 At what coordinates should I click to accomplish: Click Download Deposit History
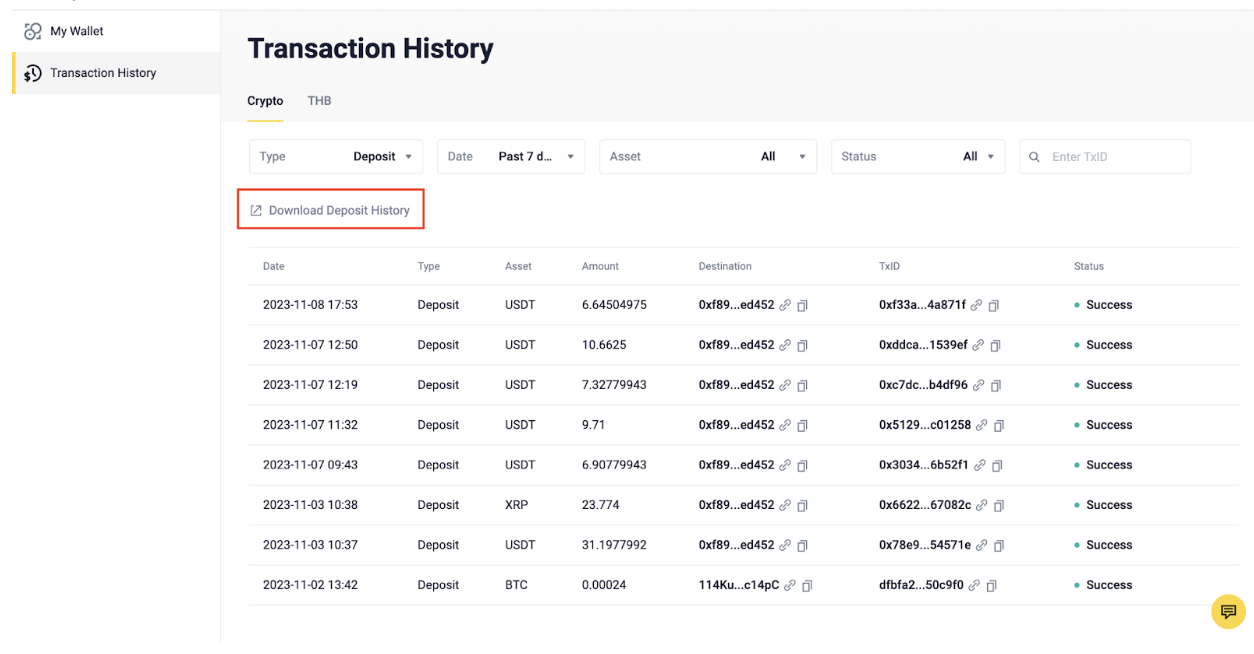[331, 211]
